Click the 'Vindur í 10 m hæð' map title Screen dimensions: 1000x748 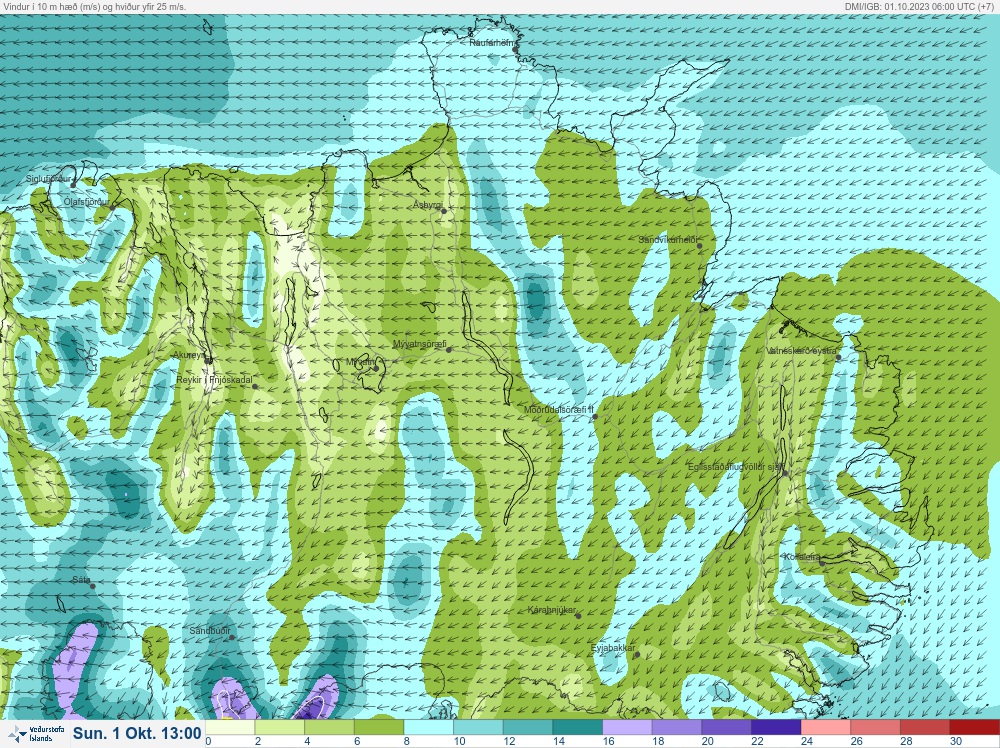click(94, 6)
